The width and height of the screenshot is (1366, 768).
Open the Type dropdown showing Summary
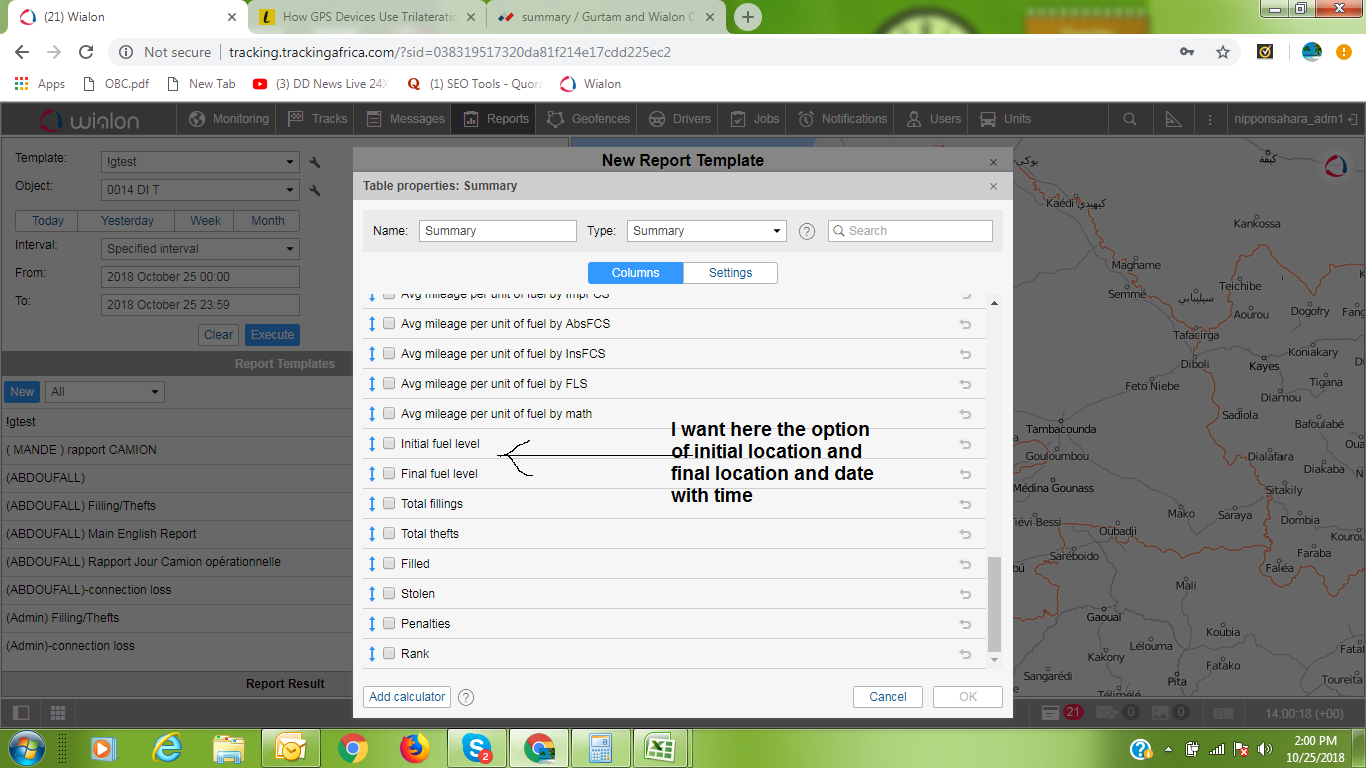click(x=706, y=231)
